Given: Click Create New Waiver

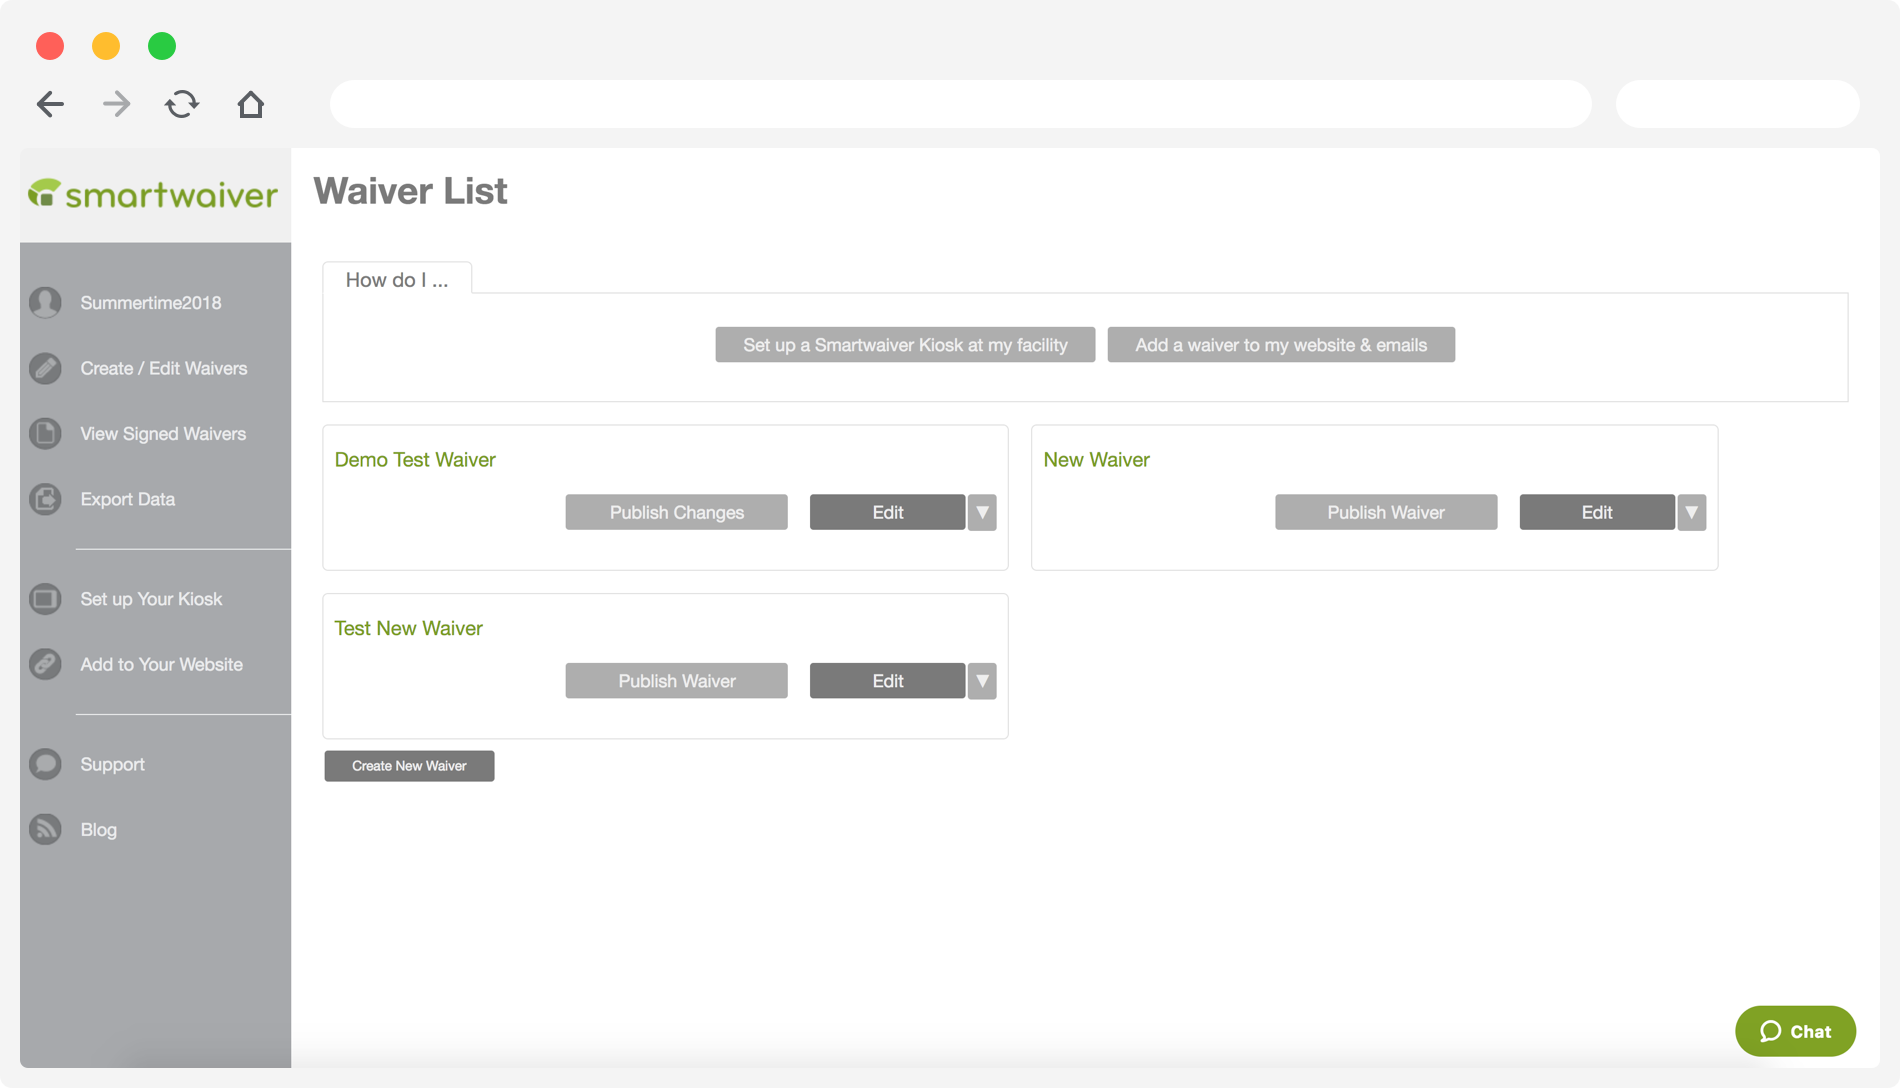Looking at the screenshot, I should pos(409,766).
